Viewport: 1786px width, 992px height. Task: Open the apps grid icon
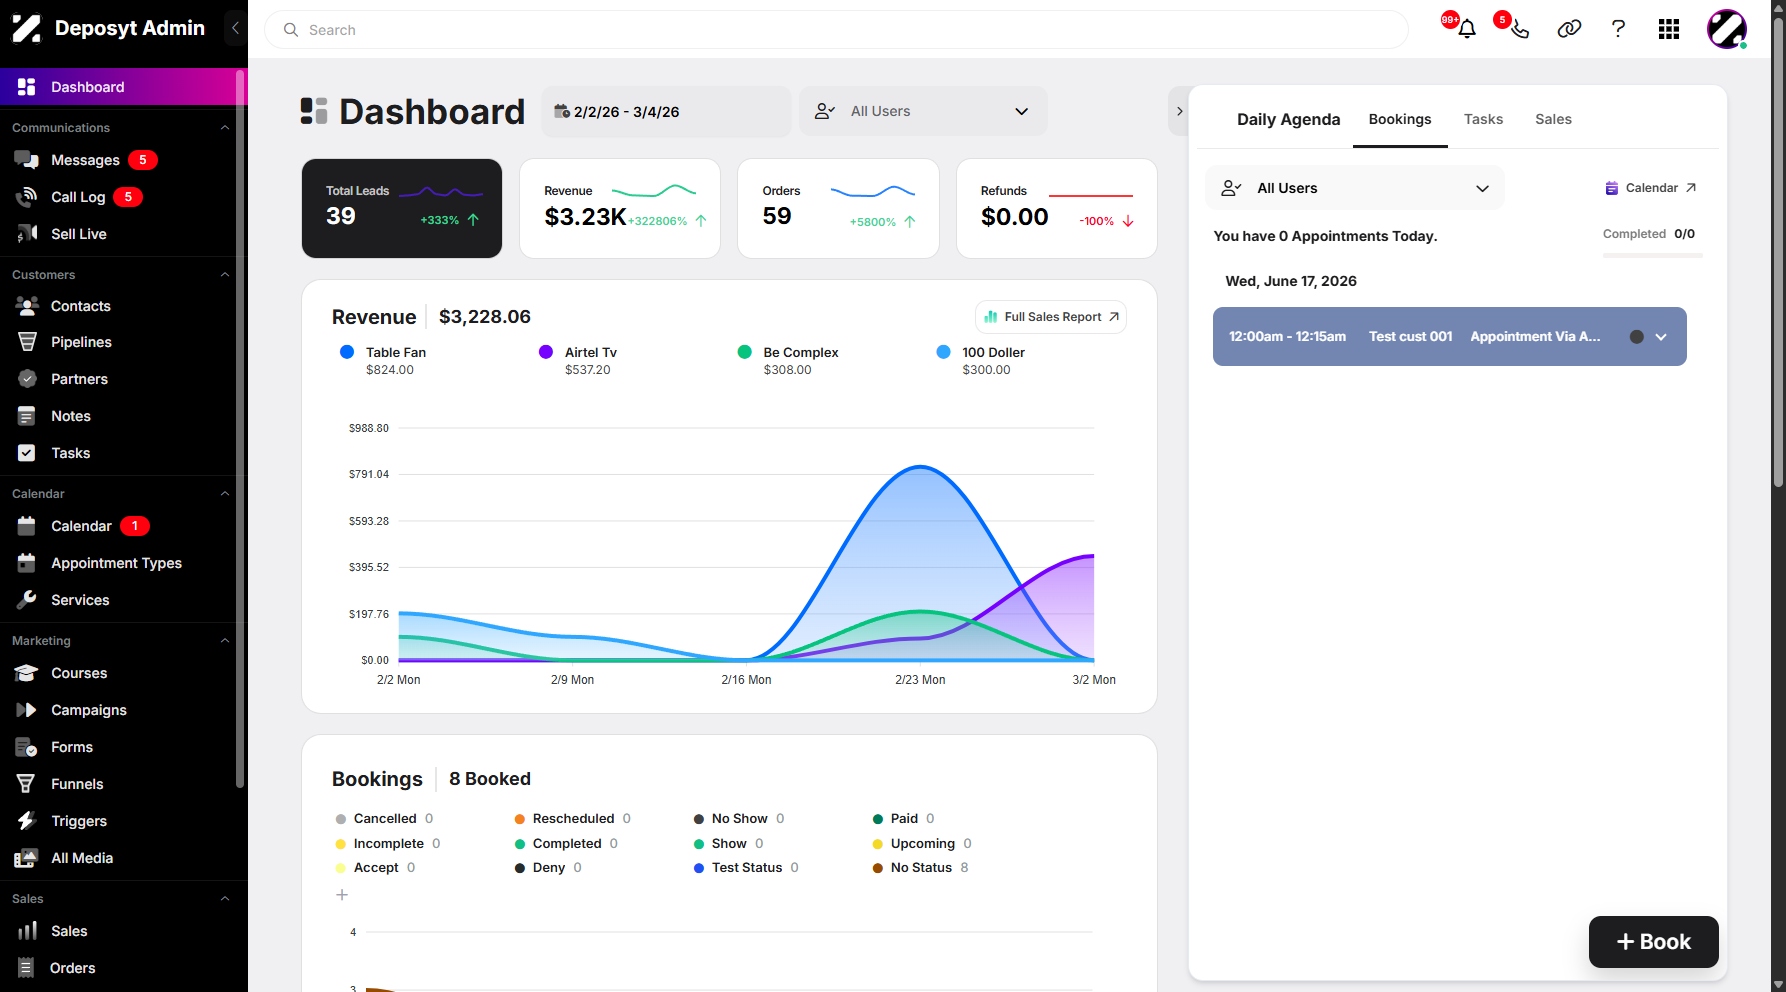(1668, 29)
